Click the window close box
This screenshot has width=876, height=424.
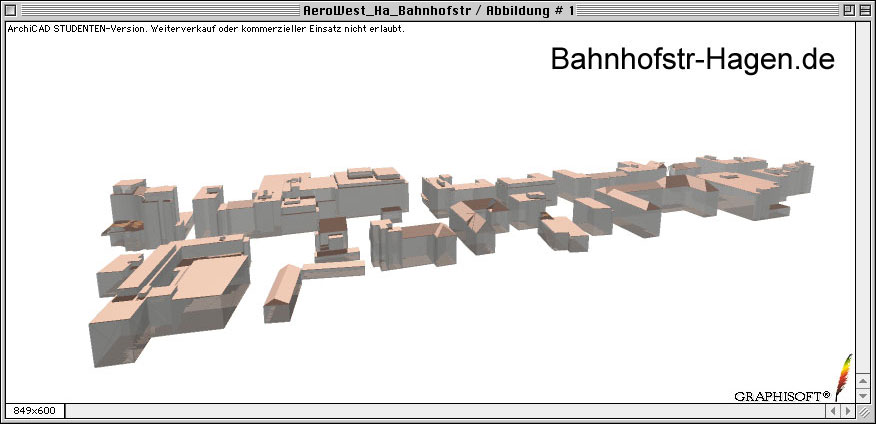(x=13, y=10)
